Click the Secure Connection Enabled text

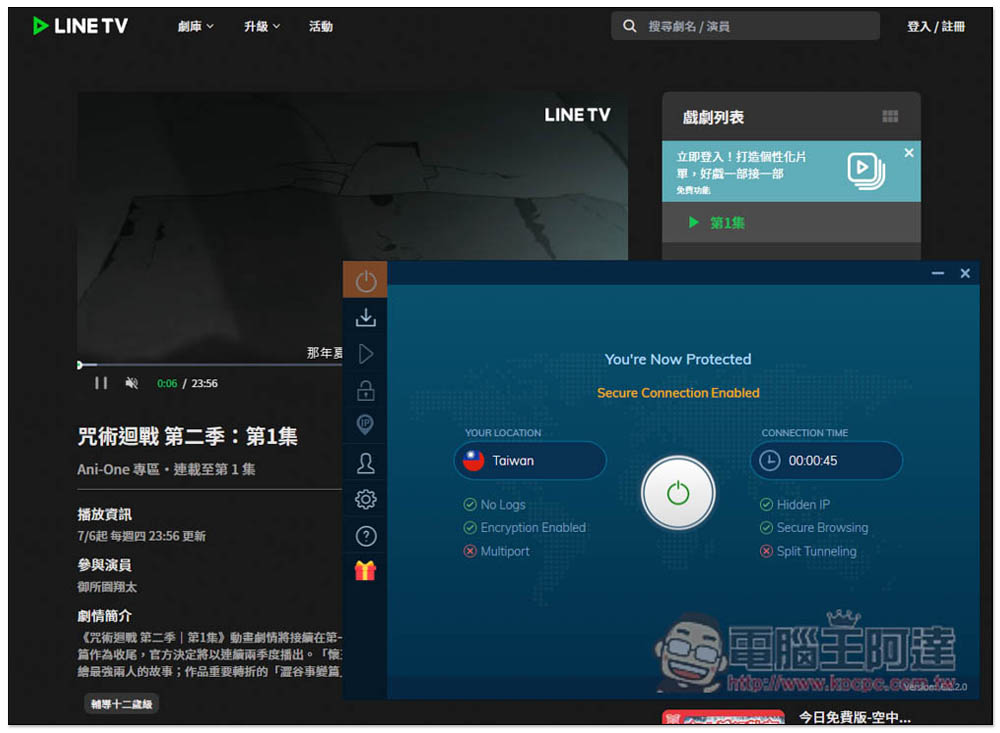click(678, 393)
